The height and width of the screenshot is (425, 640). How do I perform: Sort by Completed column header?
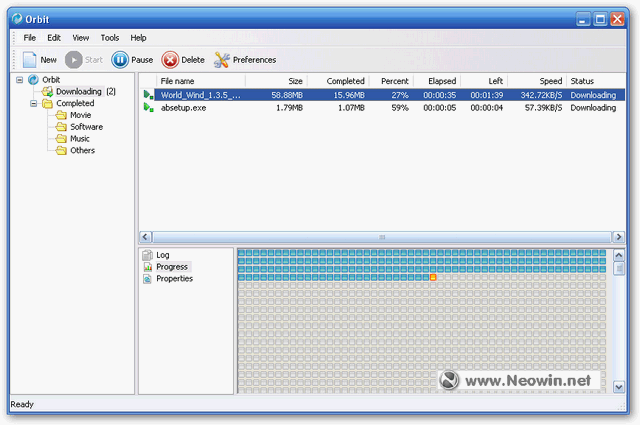tap(338, 81)
